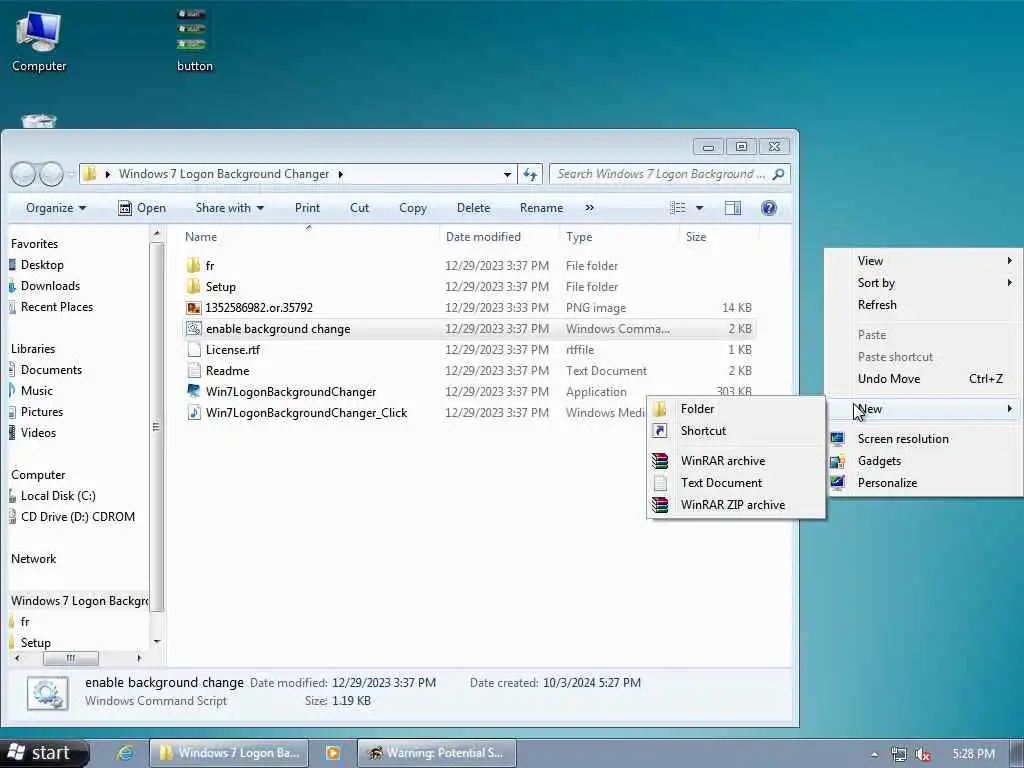Open Personalize from context menu
Screen dimensions: 1024x768
pyautogui.click(x=923, y=483)
